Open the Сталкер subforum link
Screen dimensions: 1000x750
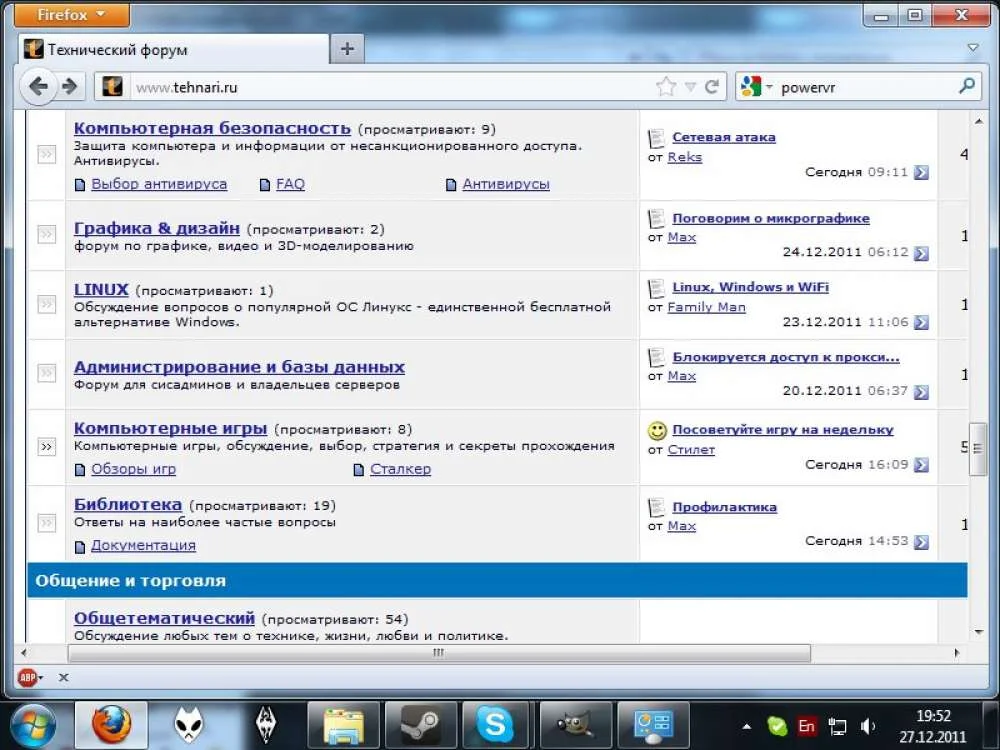point(400,469)
